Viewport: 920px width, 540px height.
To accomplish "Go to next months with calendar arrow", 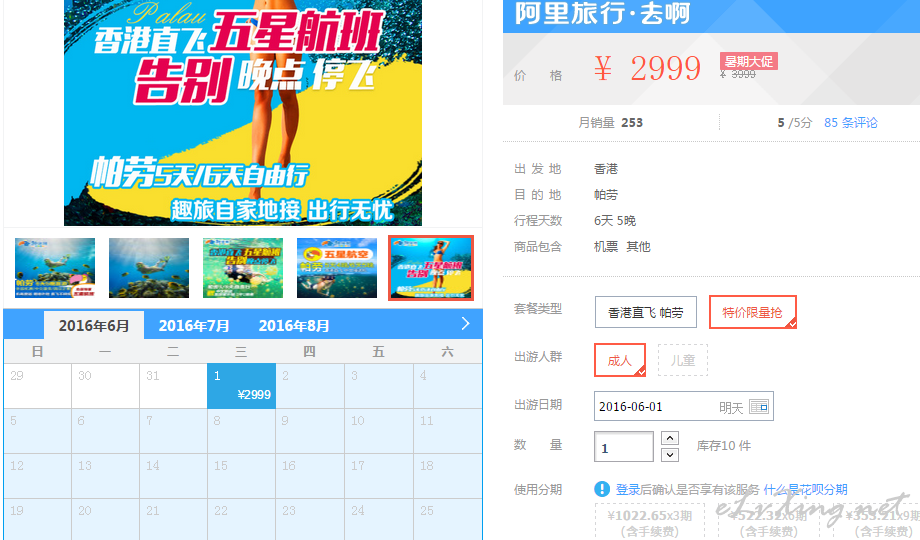I will click(465, 323).
